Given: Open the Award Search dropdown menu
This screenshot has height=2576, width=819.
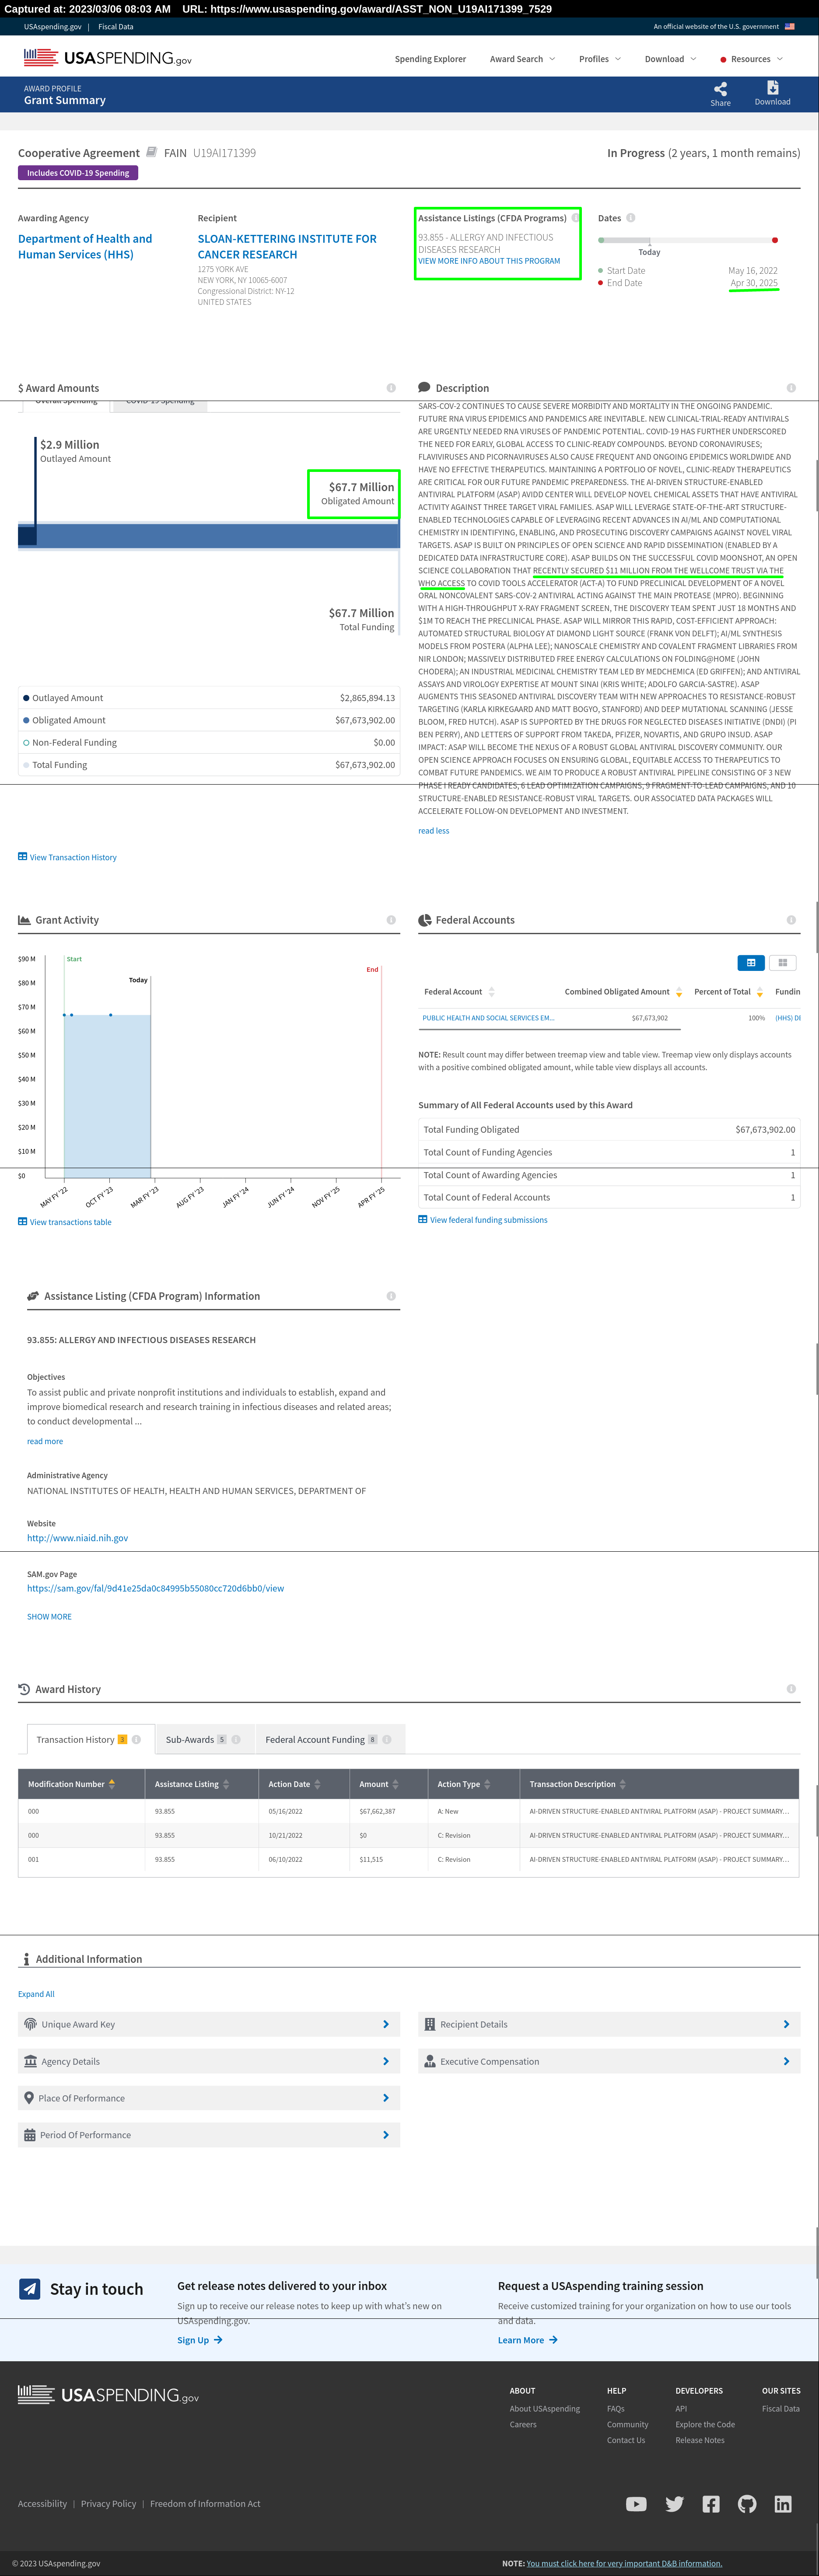Looking at the screenshot, I should tap(522, 59).
